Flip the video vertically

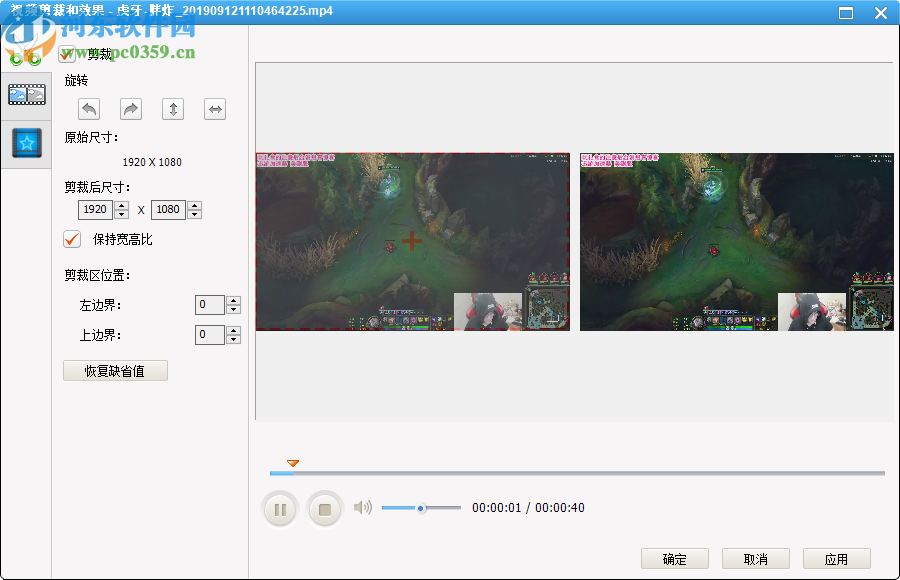172,109
